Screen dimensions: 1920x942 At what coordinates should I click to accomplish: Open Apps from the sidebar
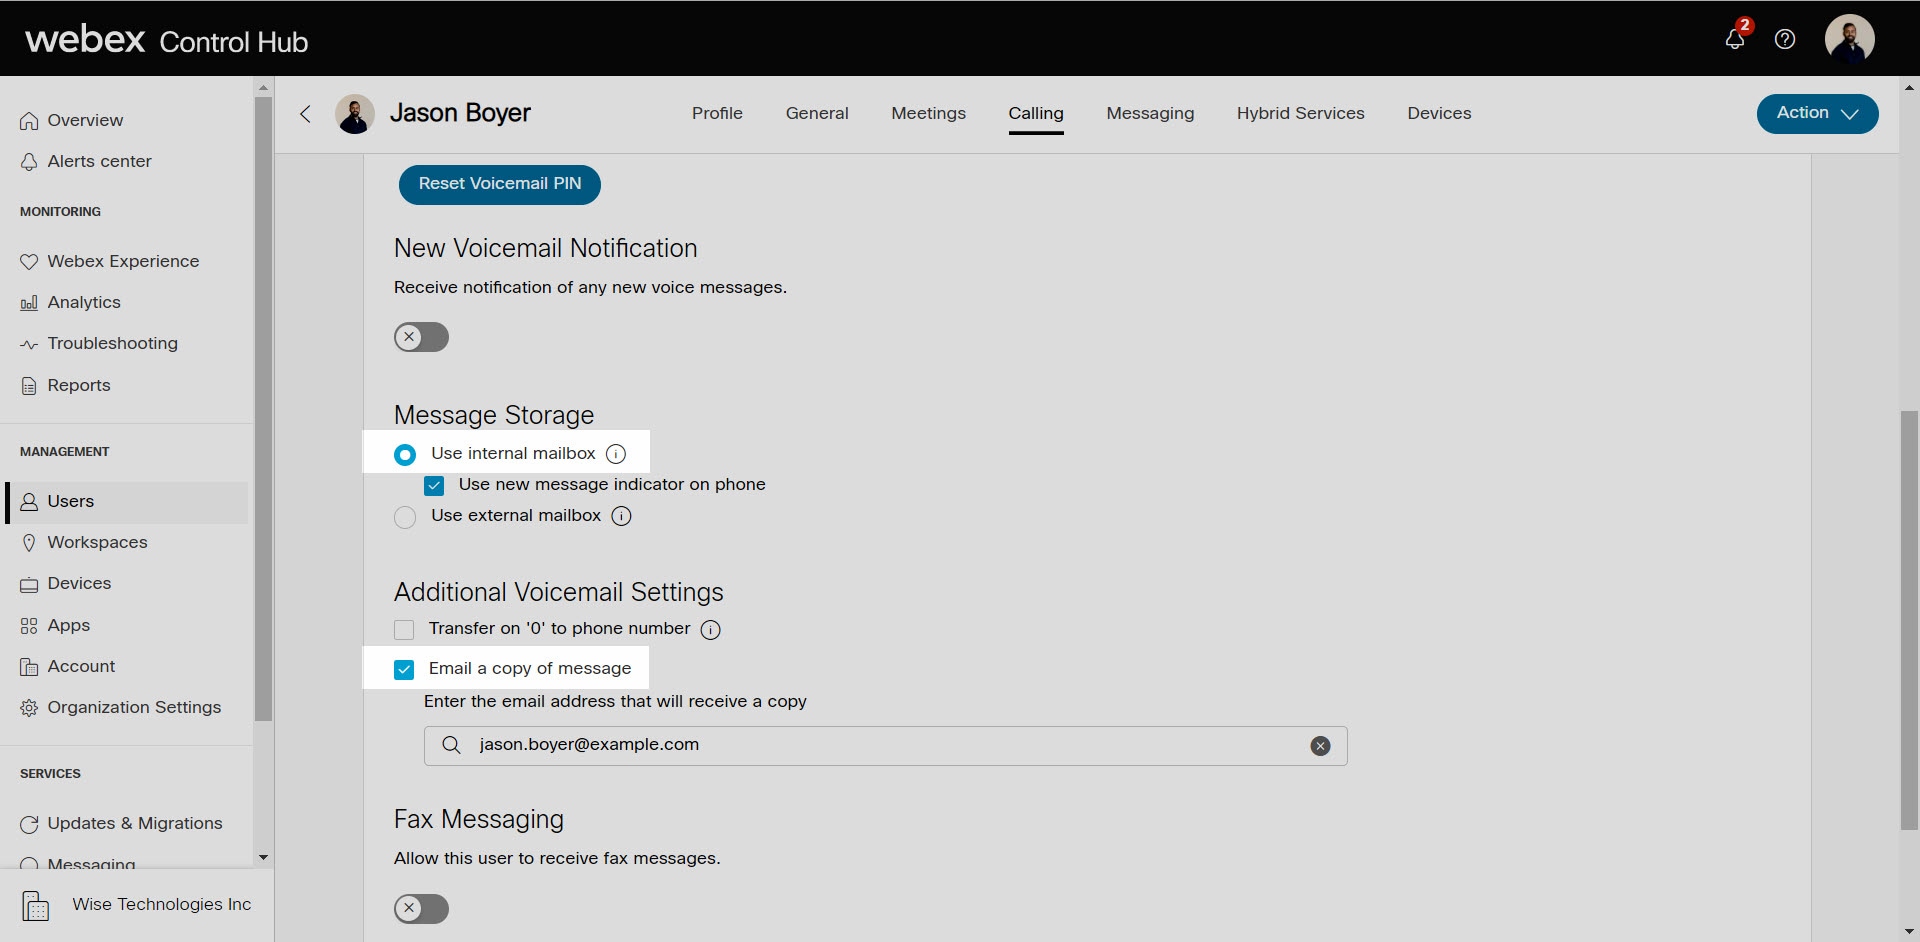[68, 625]
